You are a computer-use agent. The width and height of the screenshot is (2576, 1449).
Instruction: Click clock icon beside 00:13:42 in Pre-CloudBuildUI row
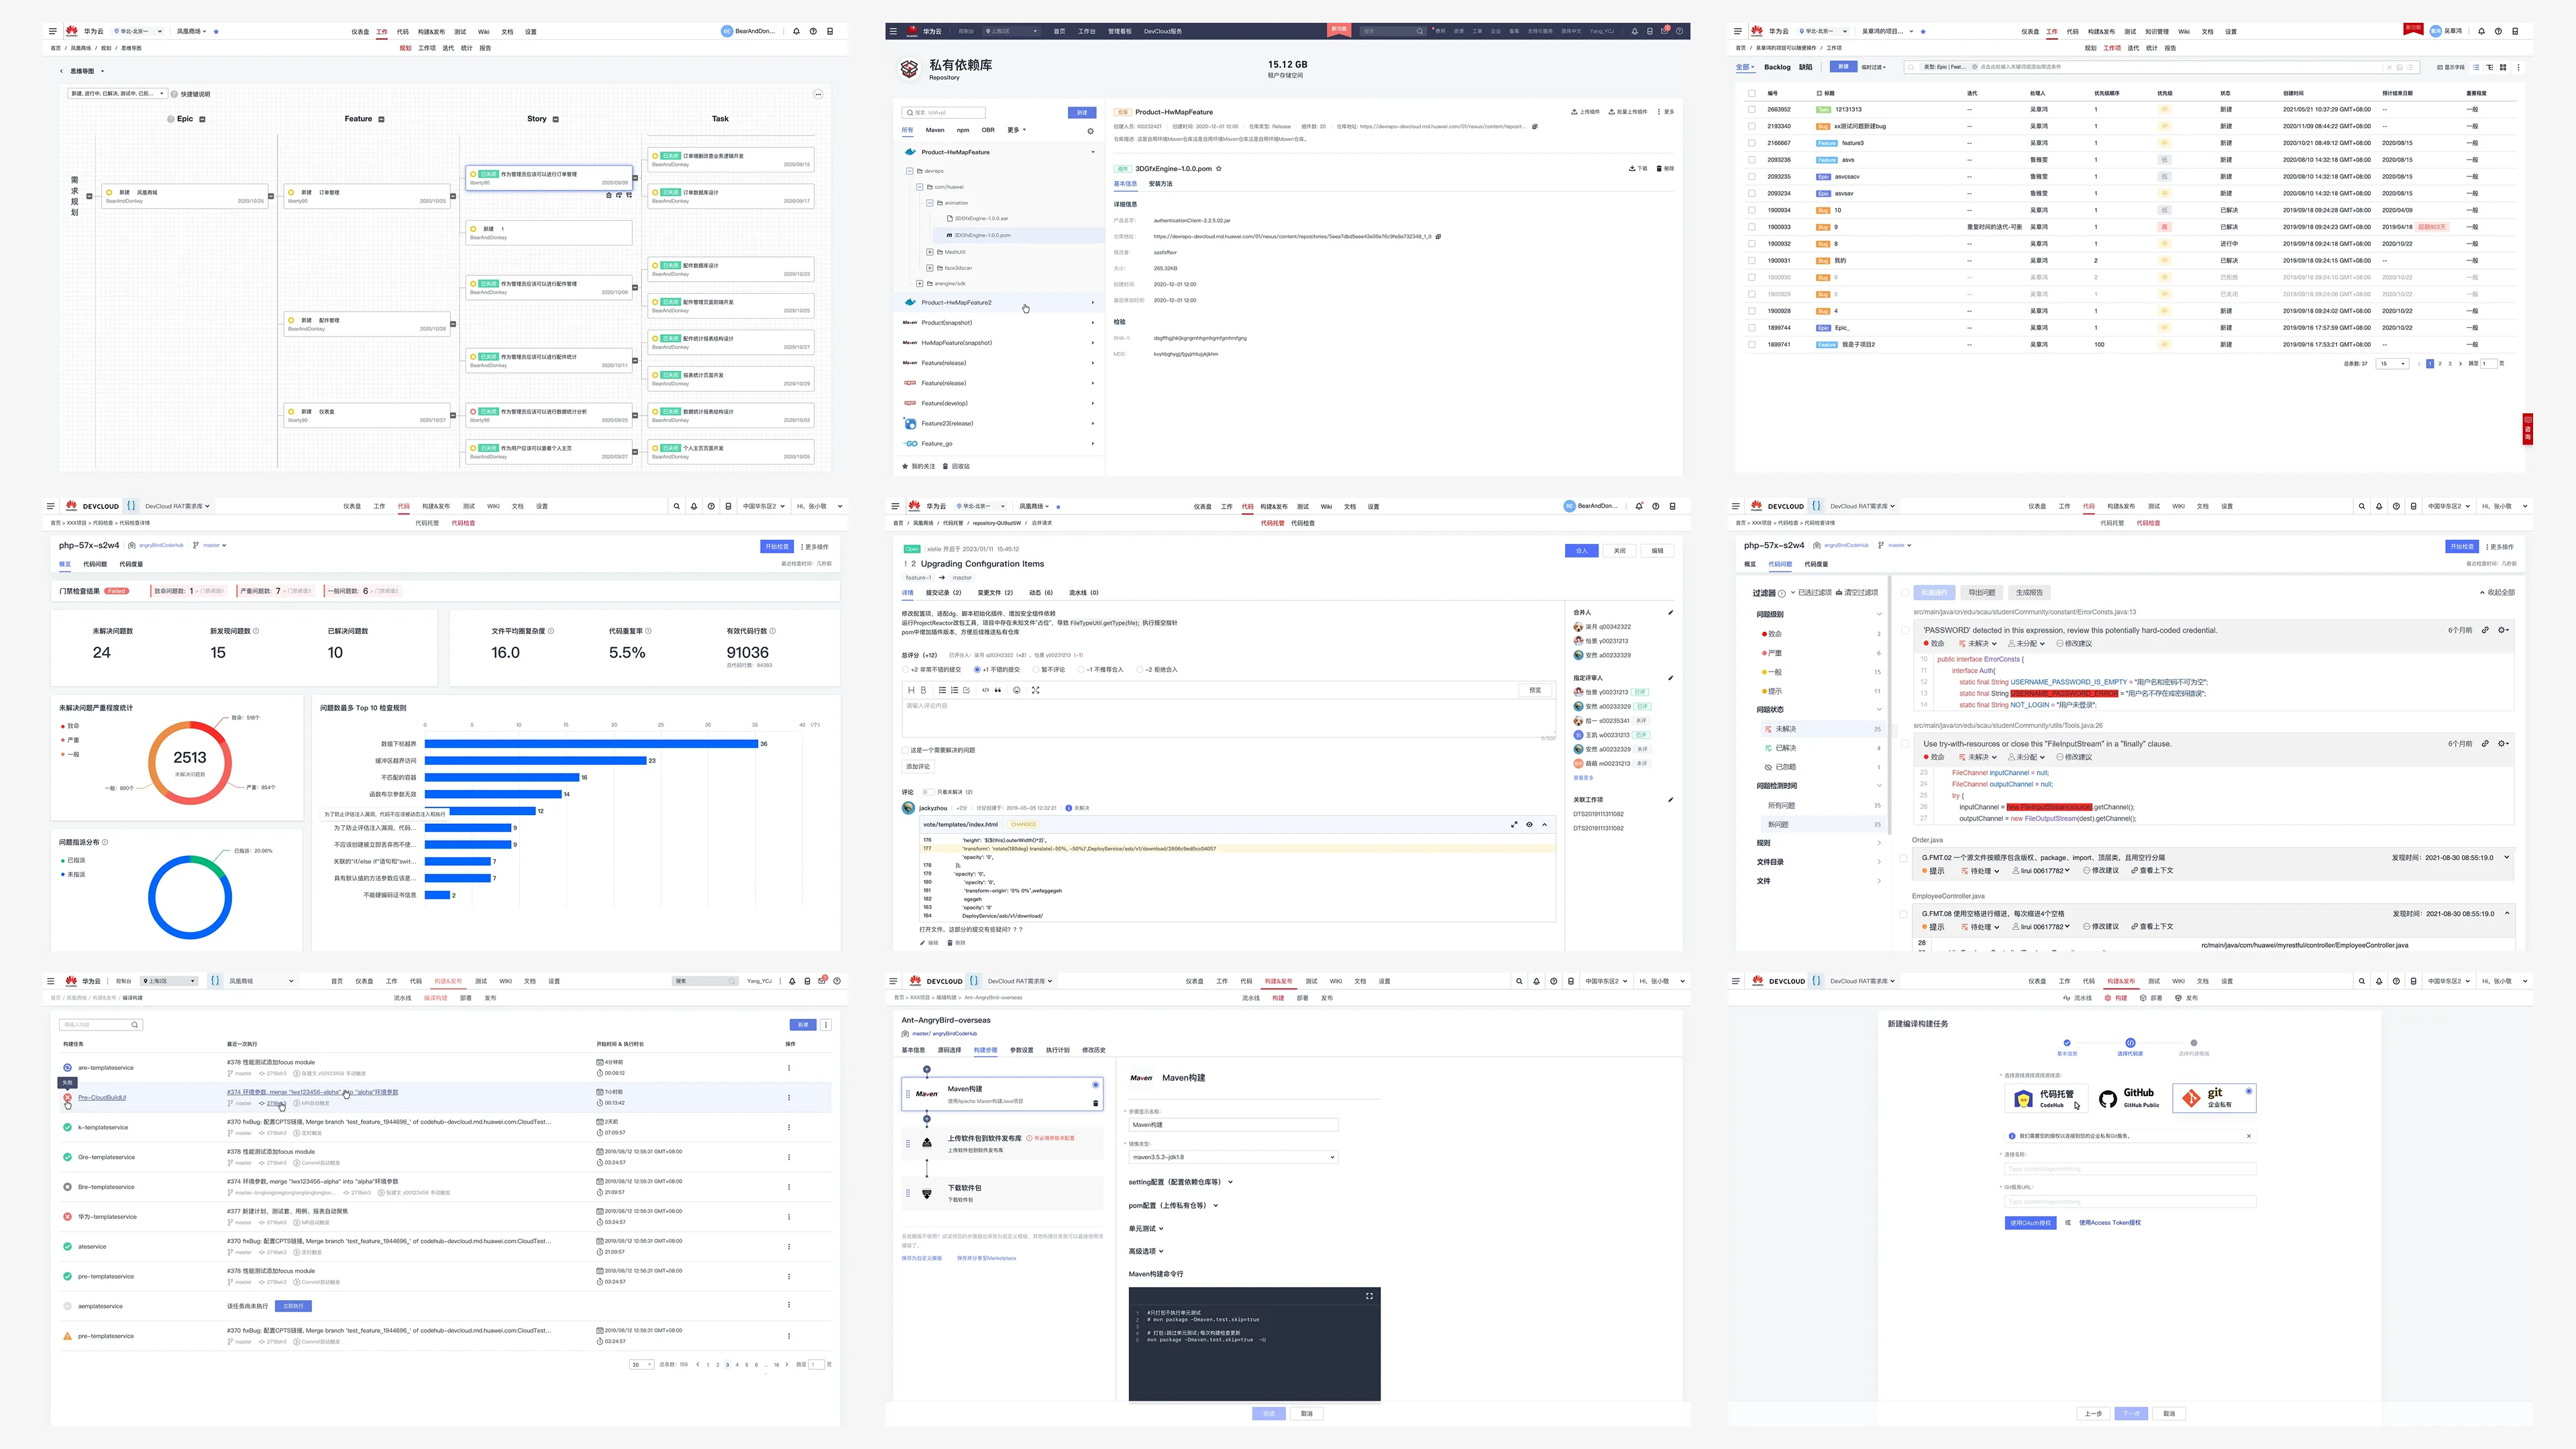(600, 1103)
